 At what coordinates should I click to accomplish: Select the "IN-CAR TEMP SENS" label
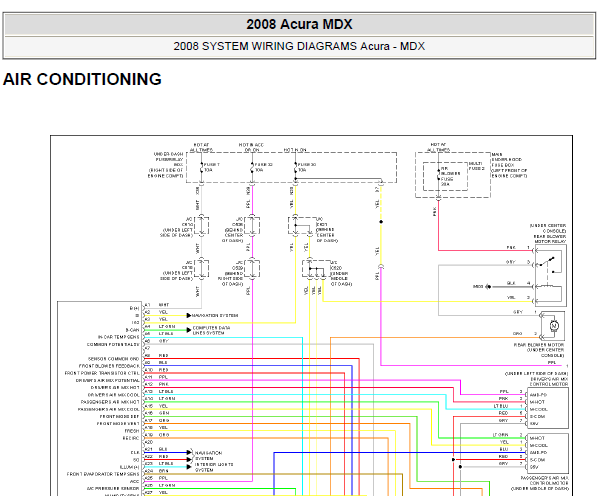118,337
